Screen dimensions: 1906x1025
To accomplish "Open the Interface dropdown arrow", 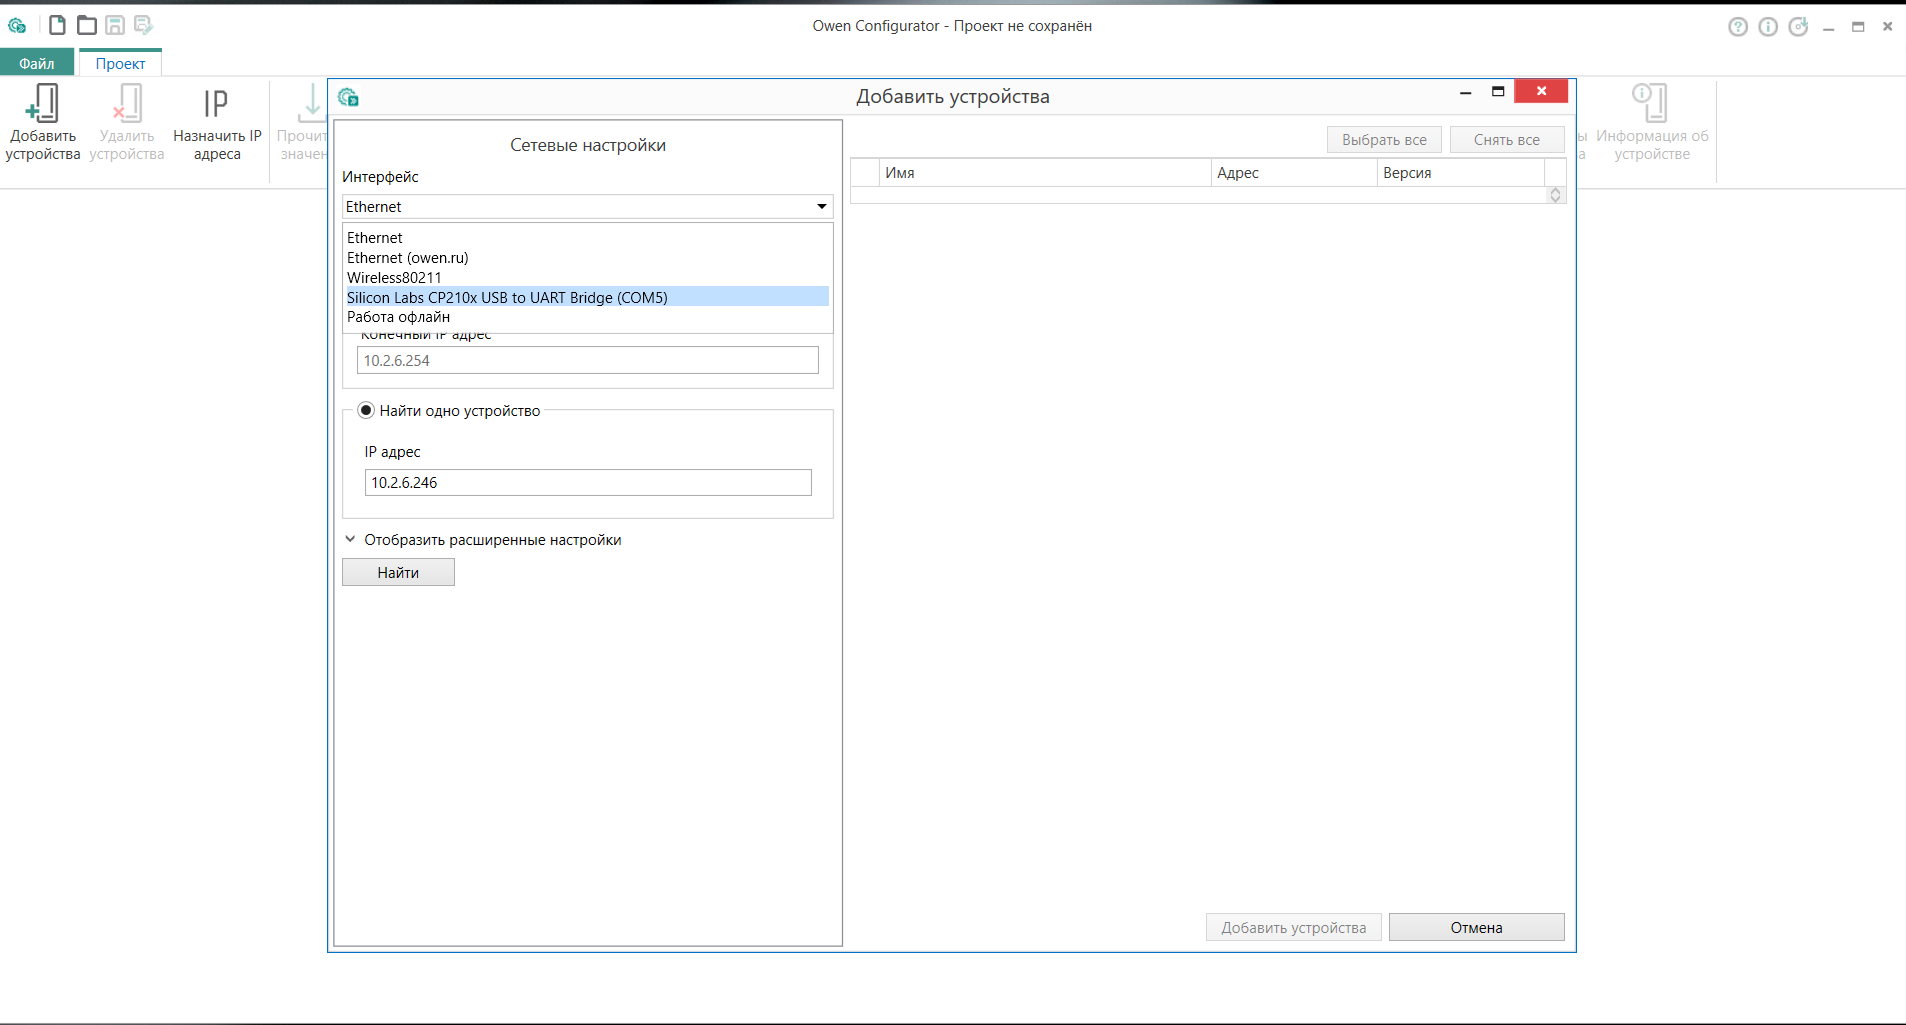I will (821, 207).
